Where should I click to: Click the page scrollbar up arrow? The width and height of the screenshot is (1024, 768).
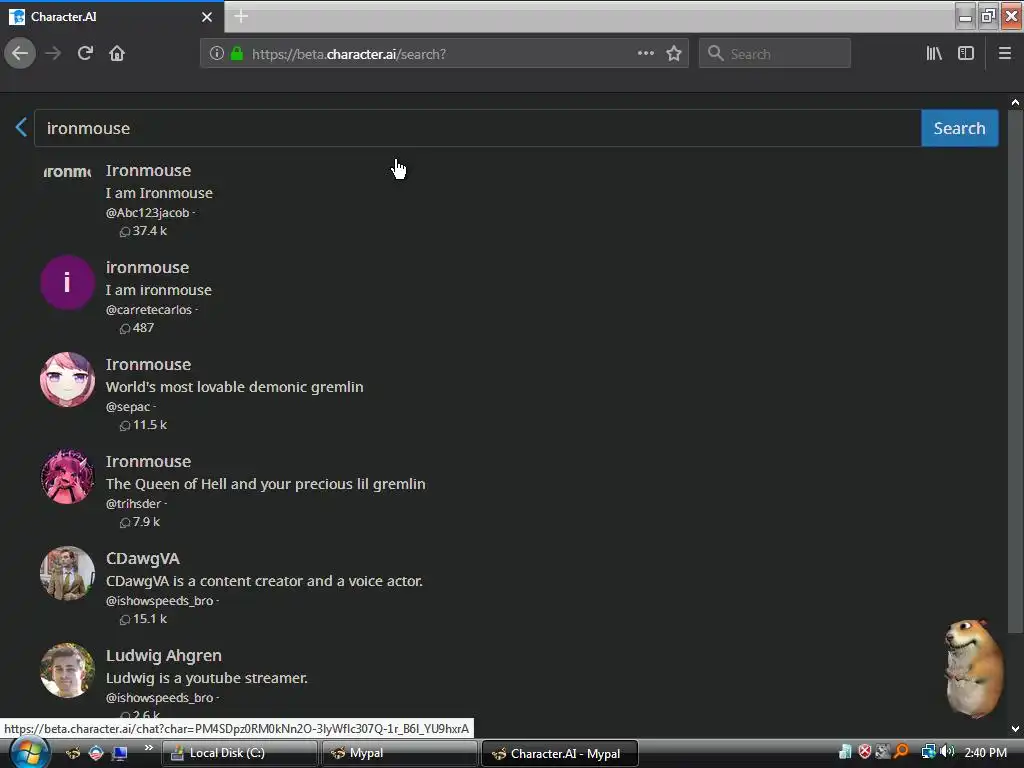pyautogui.click(x=1015, y=102)
